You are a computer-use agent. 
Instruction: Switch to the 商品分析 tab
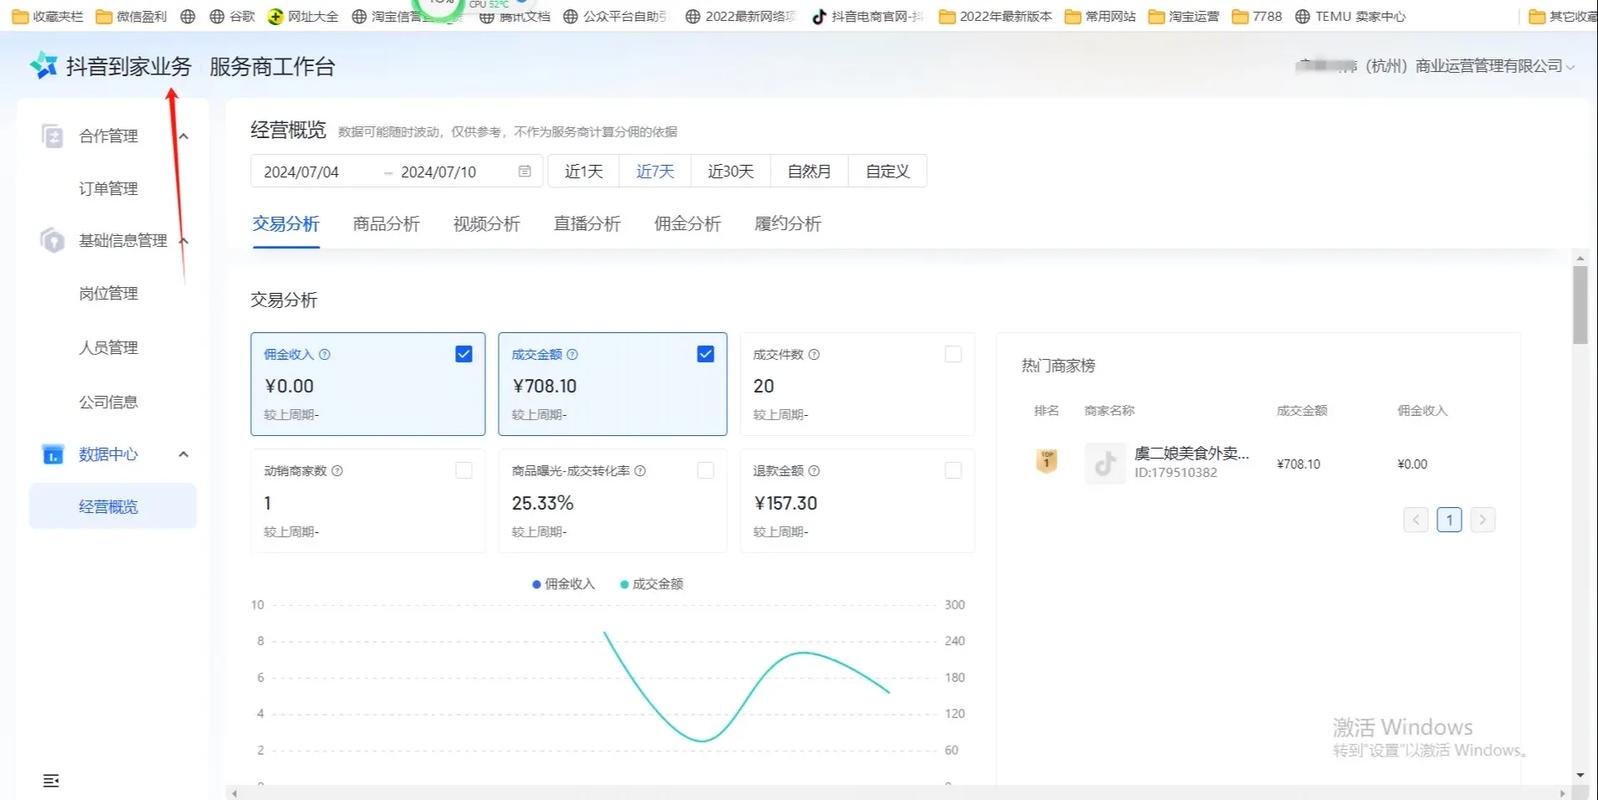(386, 224)
